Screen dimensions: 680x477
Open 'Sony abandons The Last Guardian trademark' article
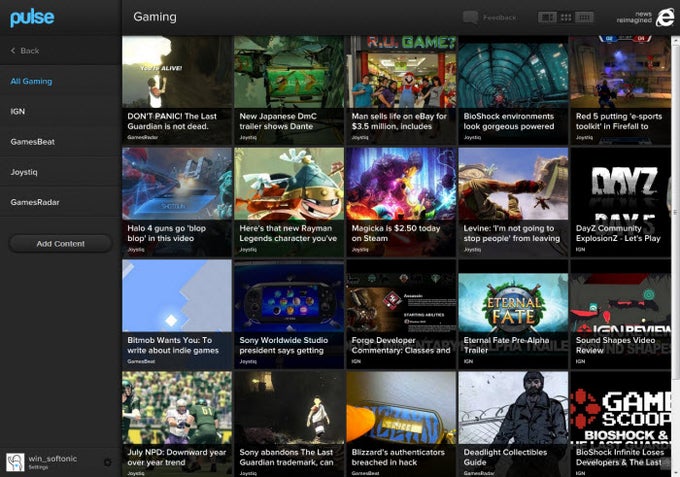pos(289,424)
